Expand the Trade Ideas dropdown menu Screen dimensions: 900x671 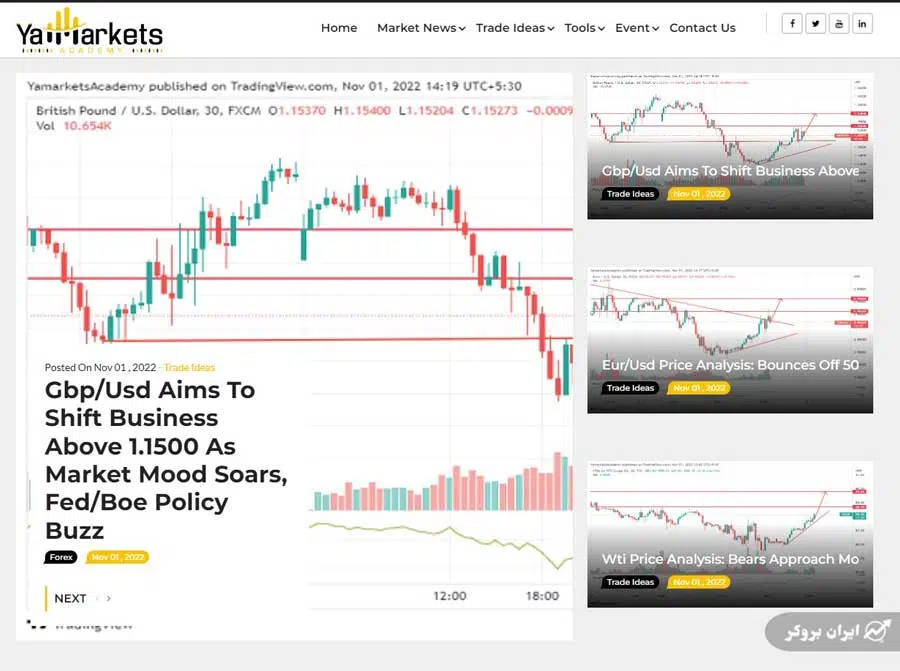(515, 28)
